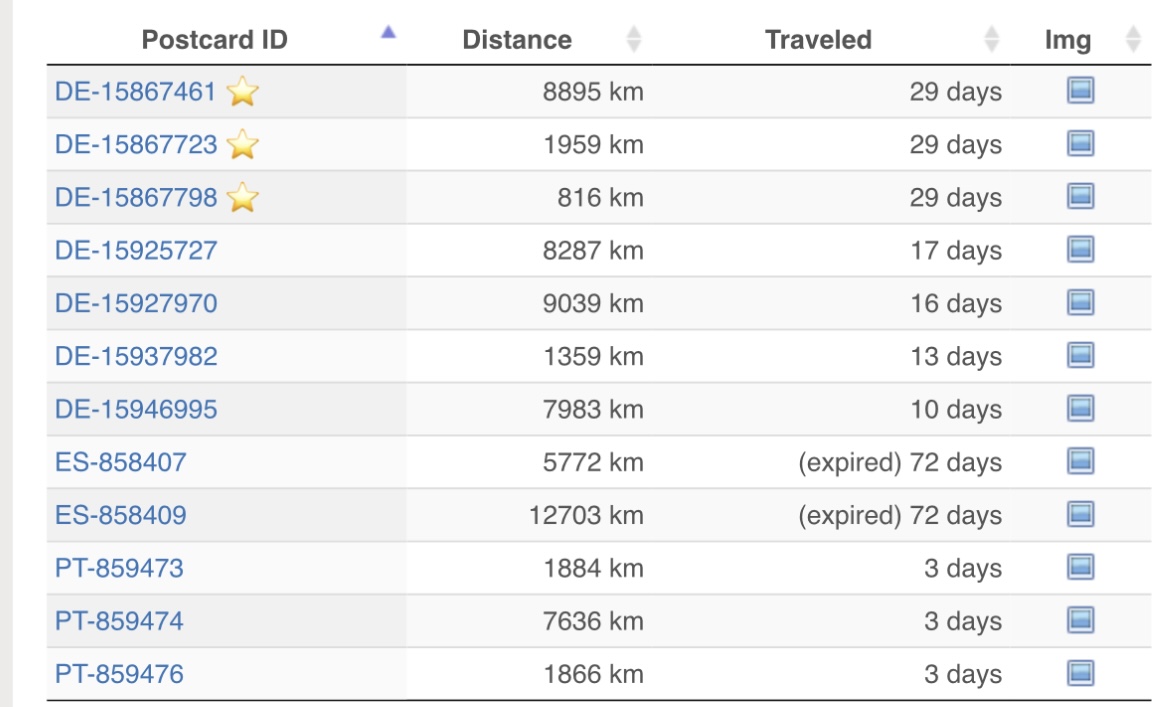Click the favorite star beside DE-15867798
The image size is (1166, 707).
(243, 198)
